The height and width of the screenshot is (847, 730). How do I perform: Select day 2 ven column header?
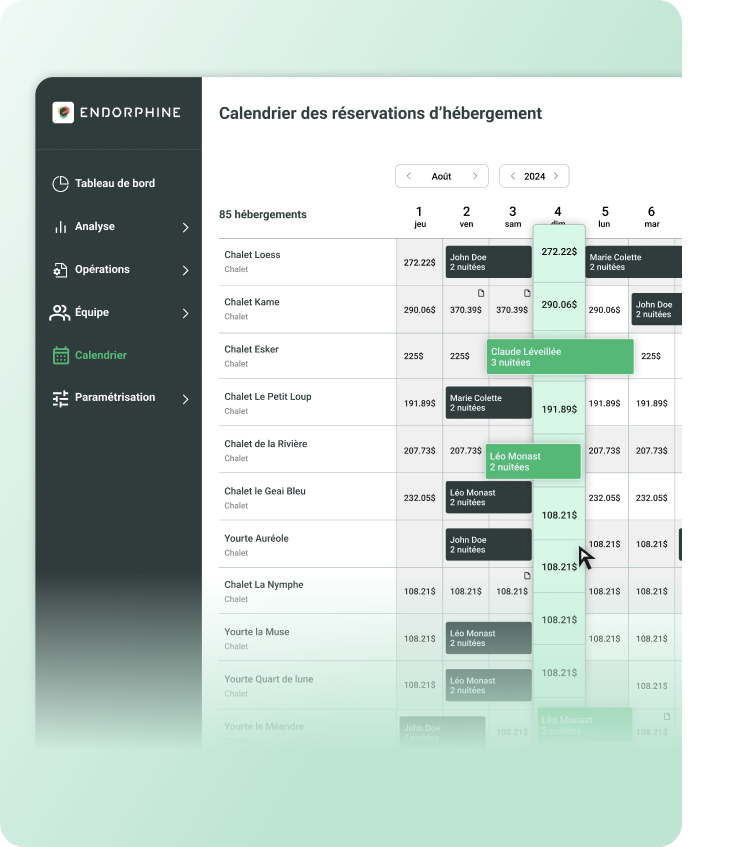[466, 217]
